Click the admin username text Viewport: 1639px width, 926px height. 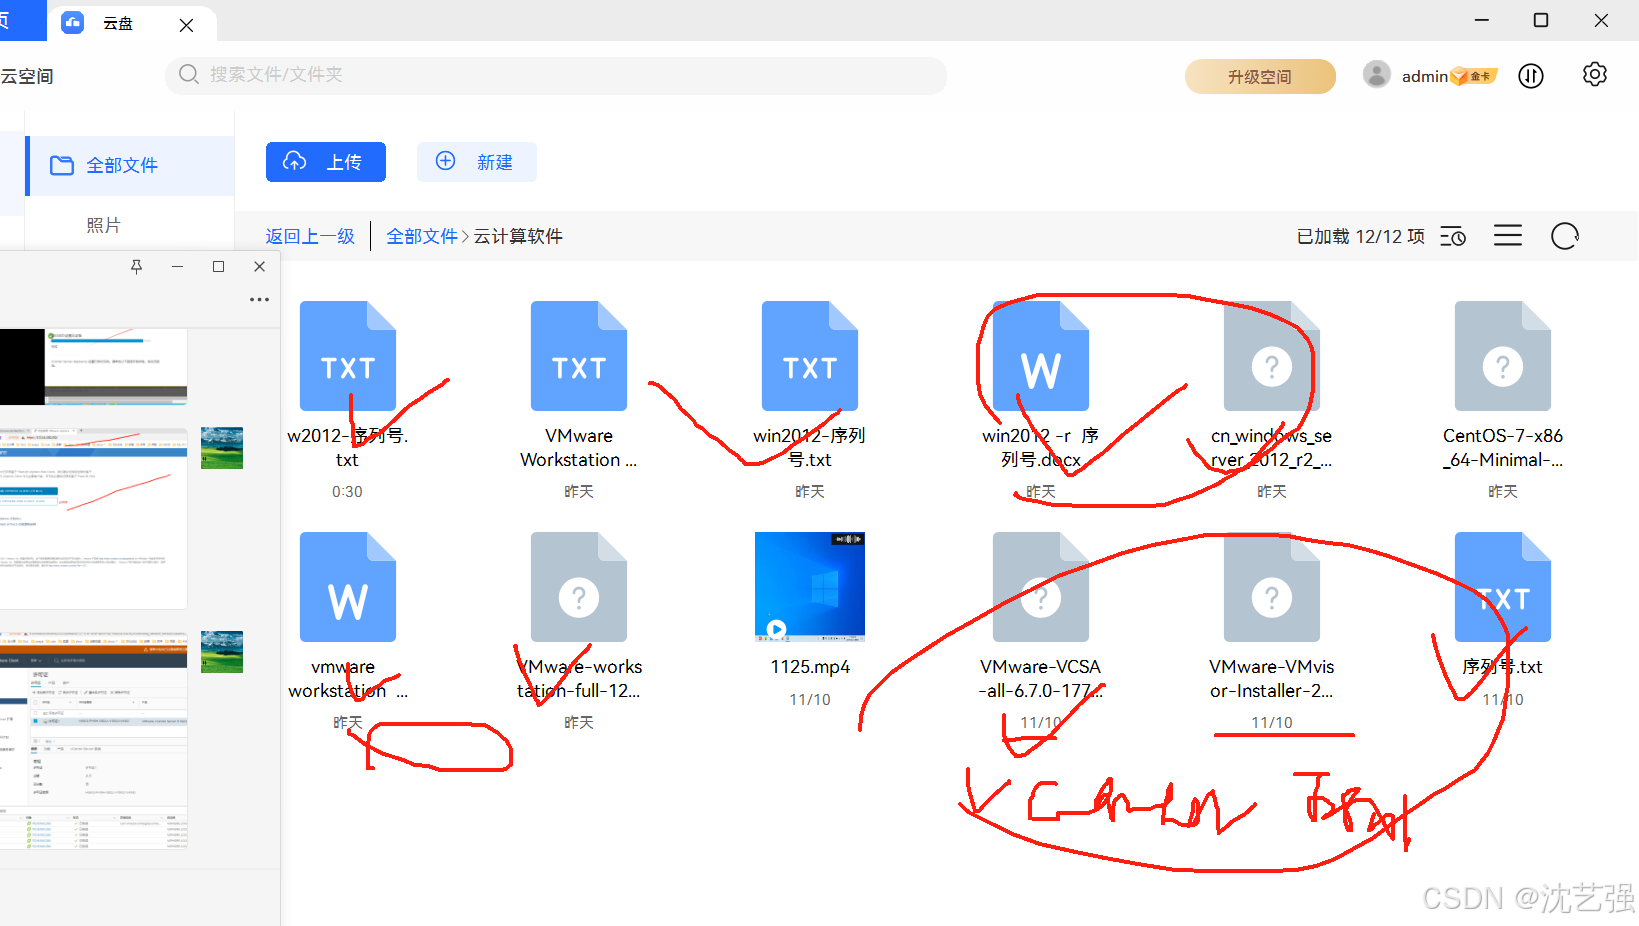coord(1425,76)
